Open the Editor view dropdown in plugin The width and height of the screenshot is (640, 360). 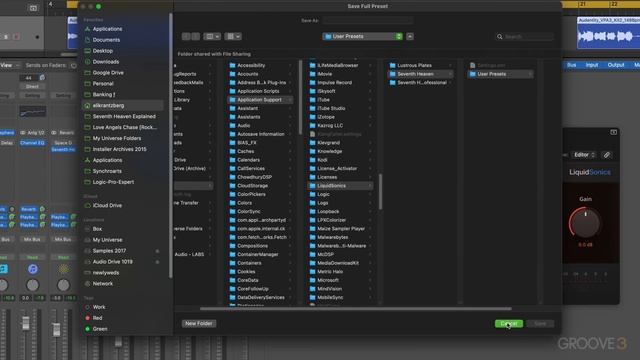coord(584,155)
